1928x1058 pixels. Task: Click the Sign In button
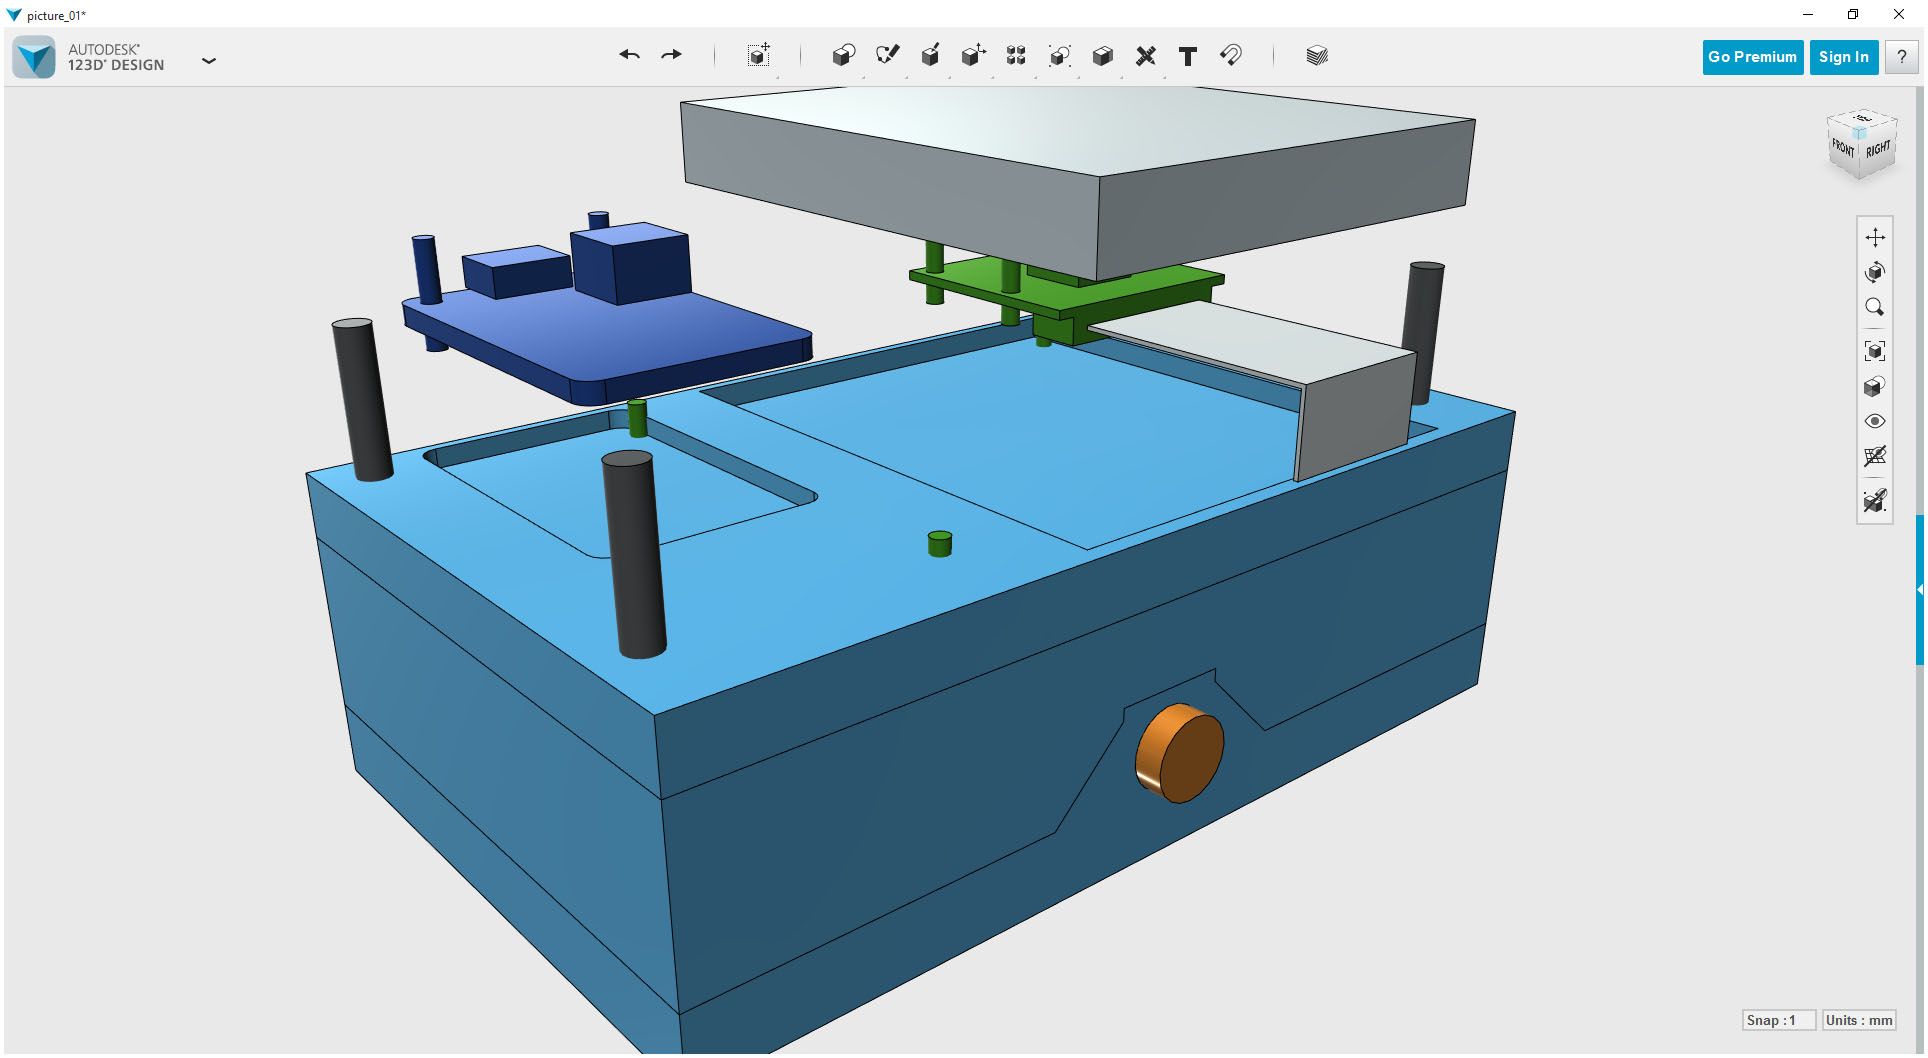click(1843, 57)
